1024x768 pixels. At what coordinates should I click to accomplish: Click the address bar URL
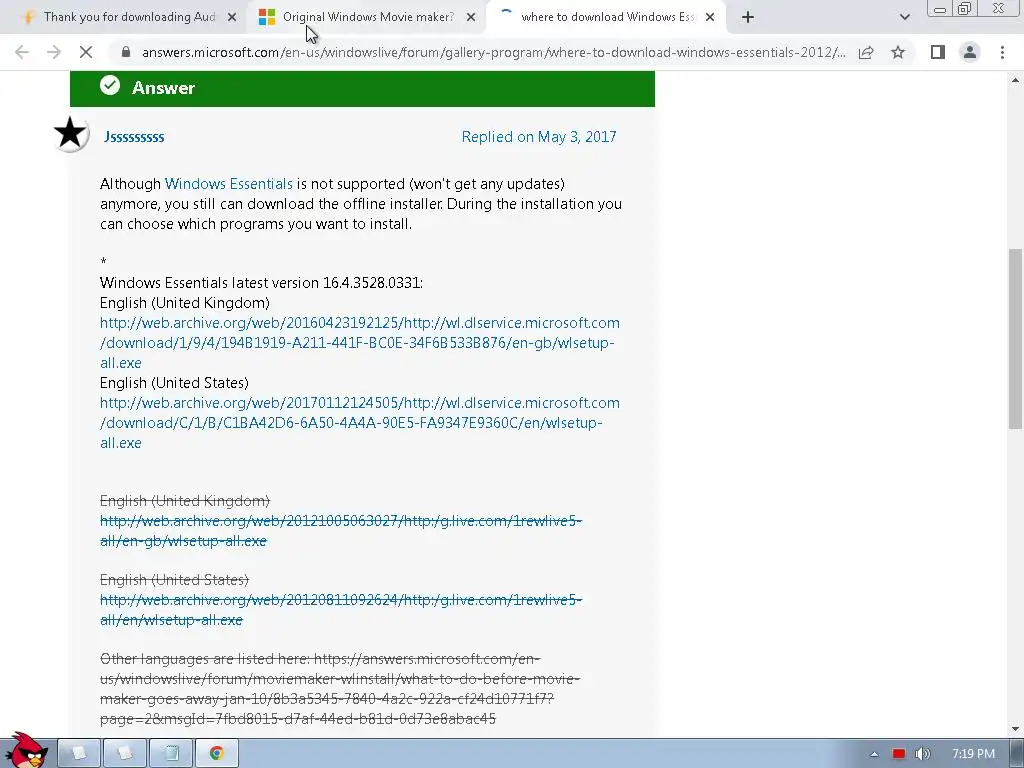(x=493, y=52)
